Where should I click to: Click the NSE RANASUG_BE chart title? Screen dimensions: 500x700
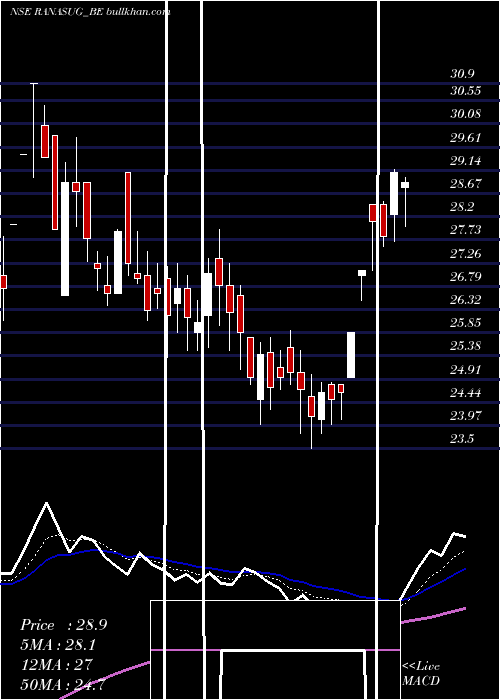(x=90, y=12)
